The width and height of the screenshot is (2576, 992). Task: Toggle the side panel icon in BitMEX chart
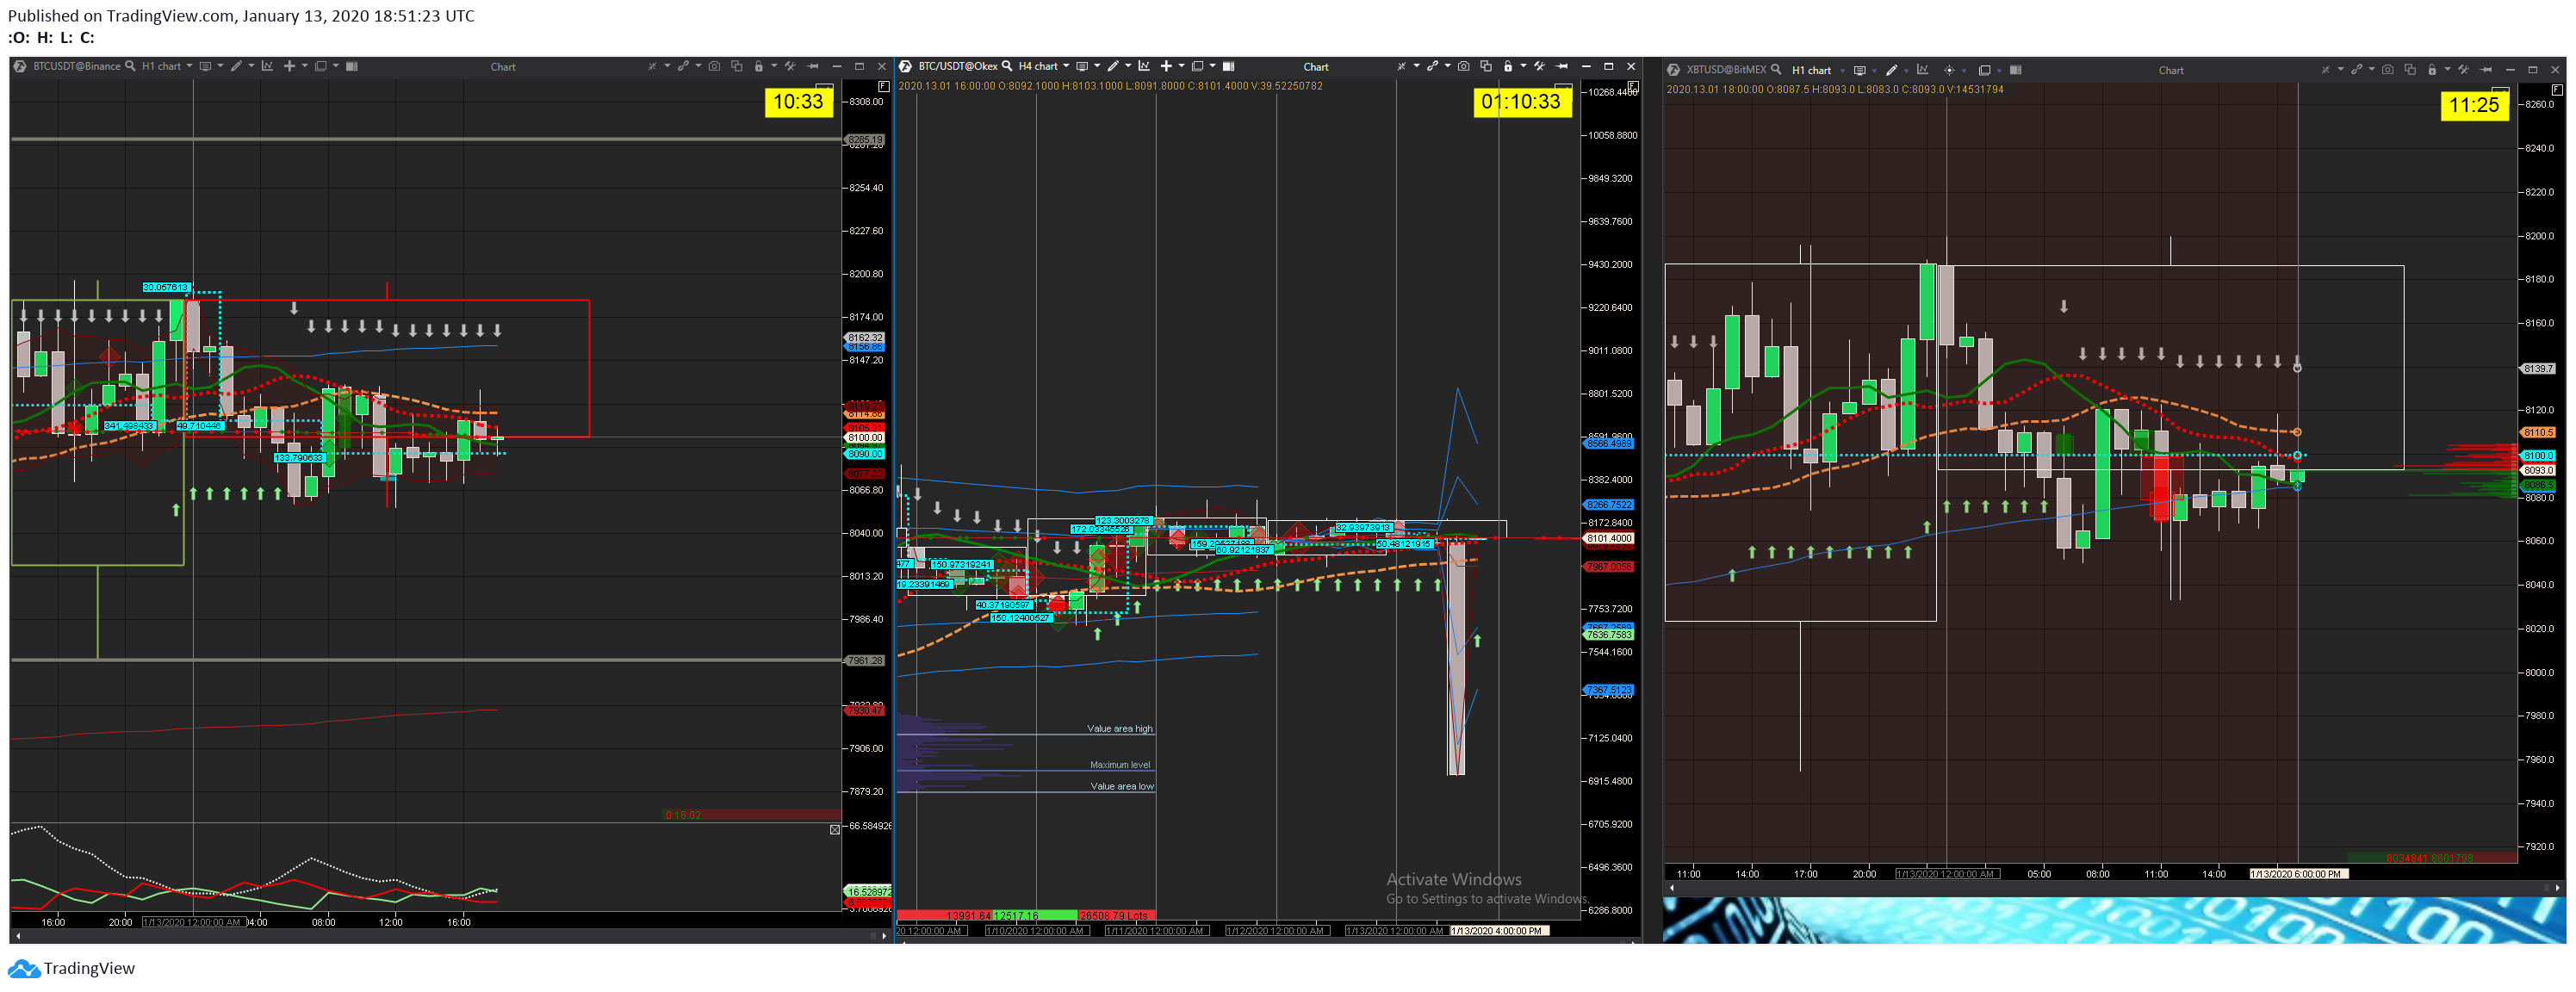pos(2016,70)
